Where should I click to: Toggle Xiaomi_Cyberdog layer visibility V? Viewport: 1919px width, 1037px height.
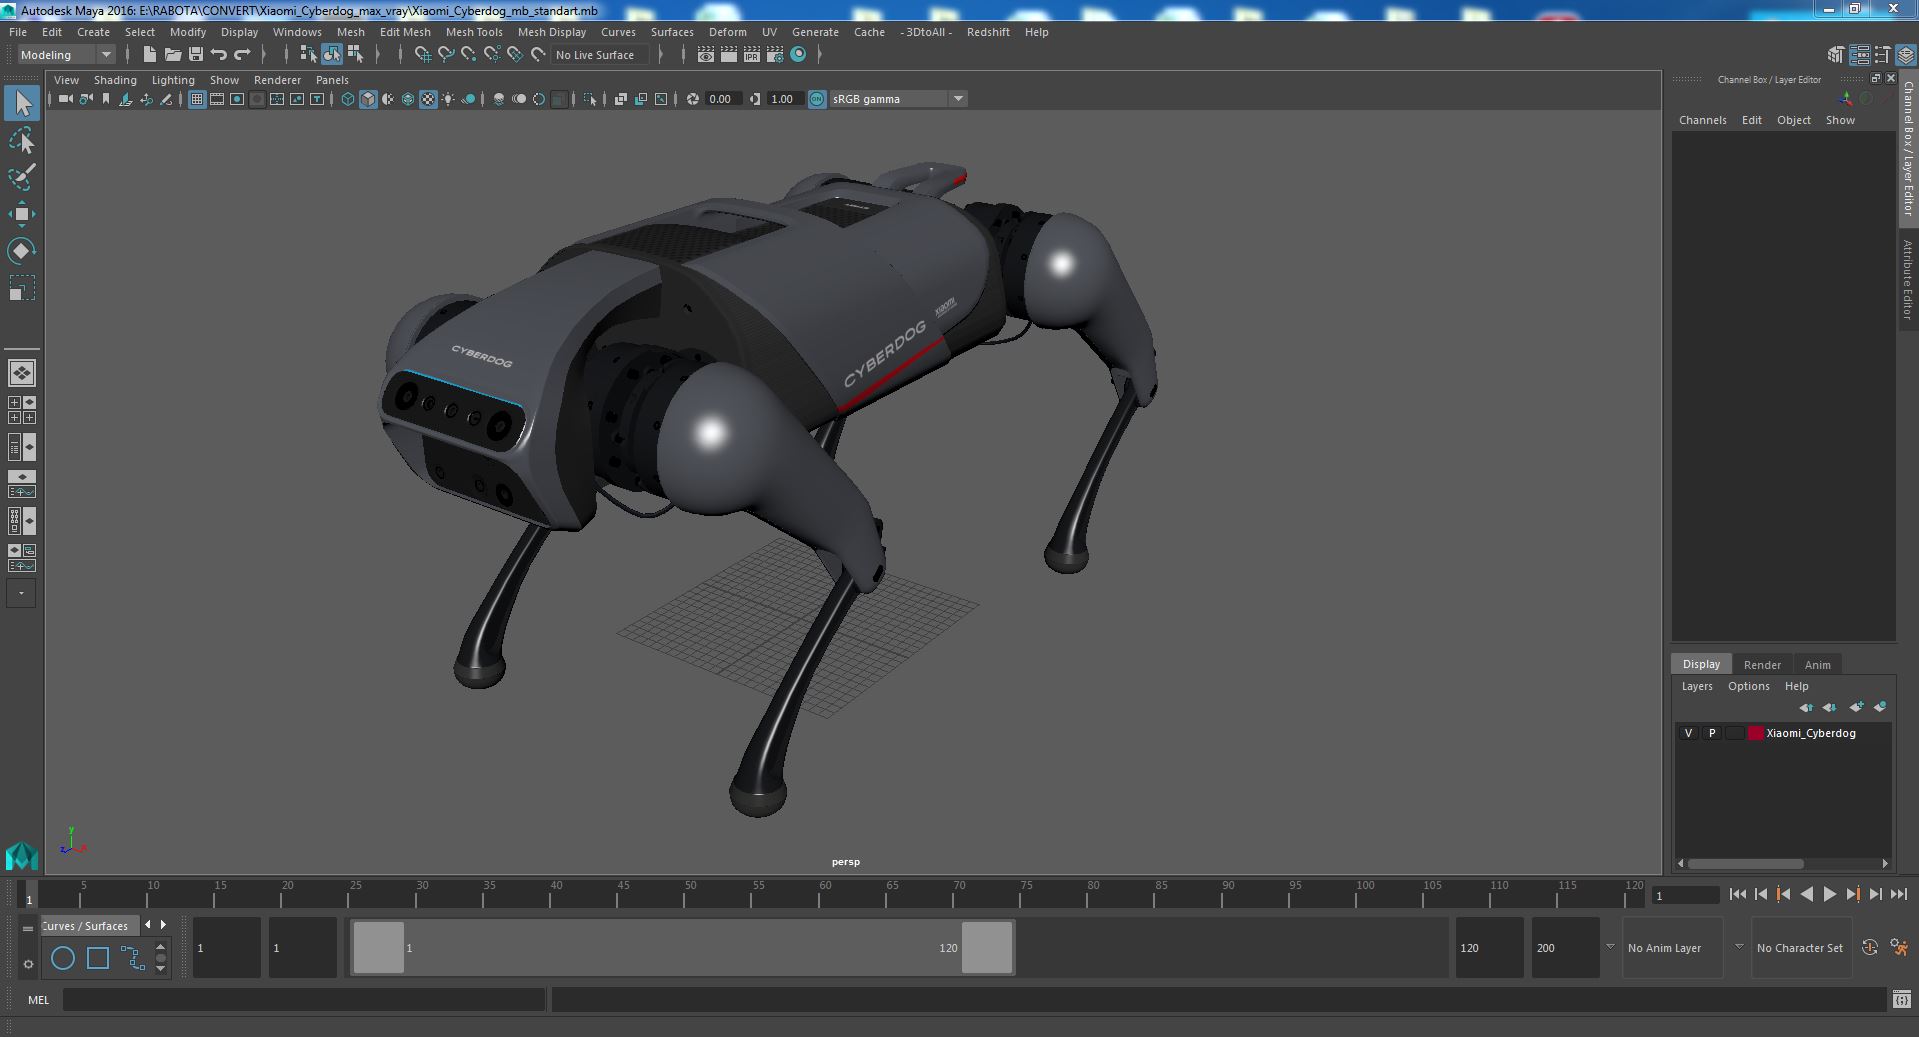[1689, 733]
